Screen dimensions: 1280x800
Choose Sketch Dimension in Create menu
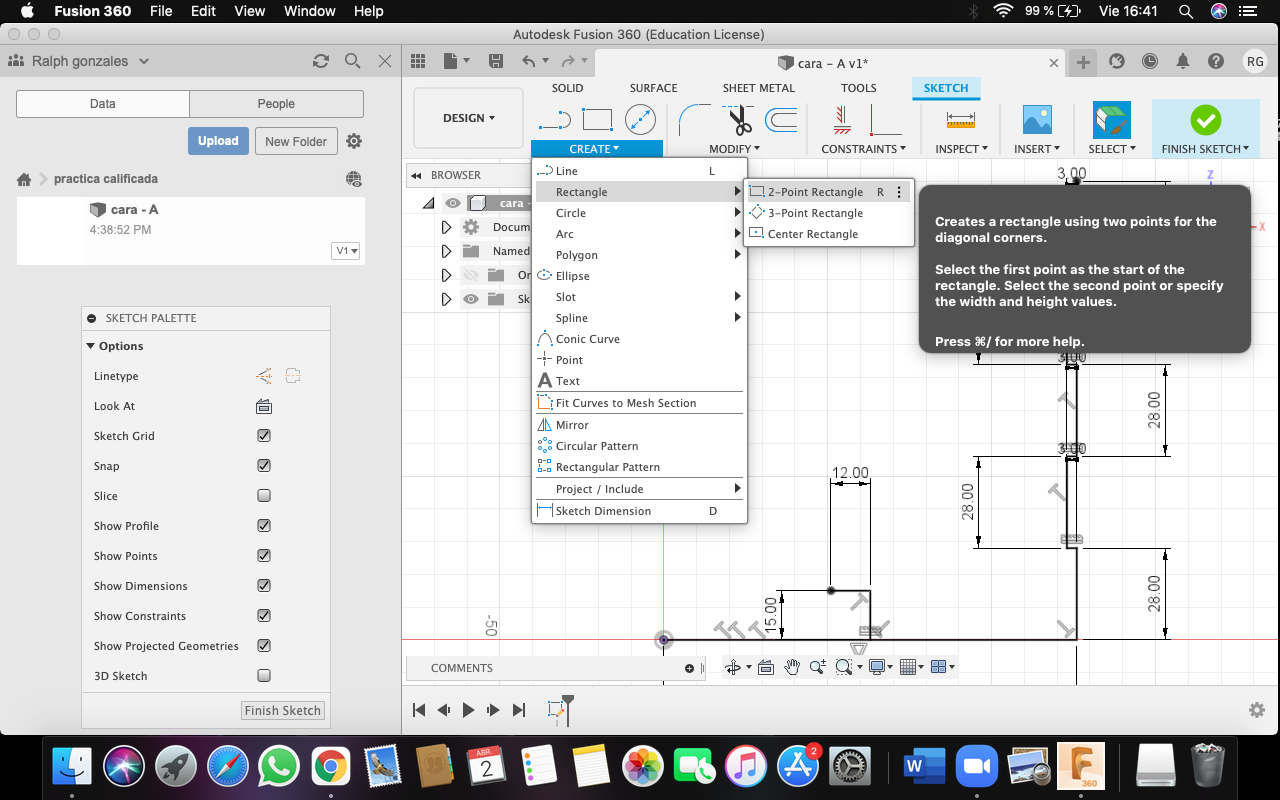[639, 511]
